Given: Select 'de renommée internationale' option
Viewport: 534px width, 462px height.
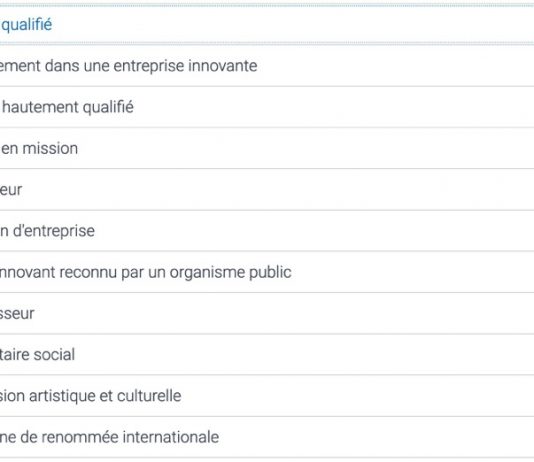Looking at the screenshot, I should (x=267, y=437).
